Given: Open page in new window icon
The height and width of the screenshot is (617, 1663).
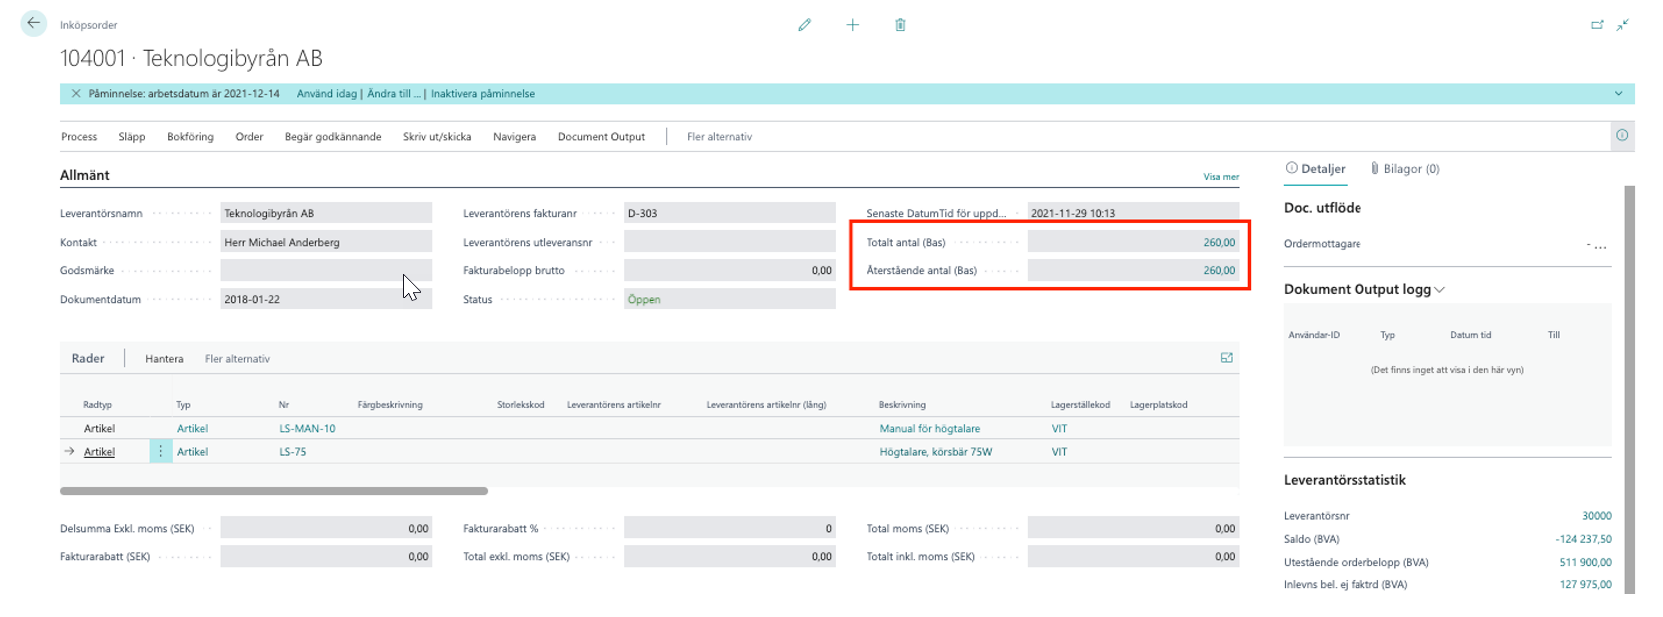Looking at the screenshot, I should tap(1597, 25).
